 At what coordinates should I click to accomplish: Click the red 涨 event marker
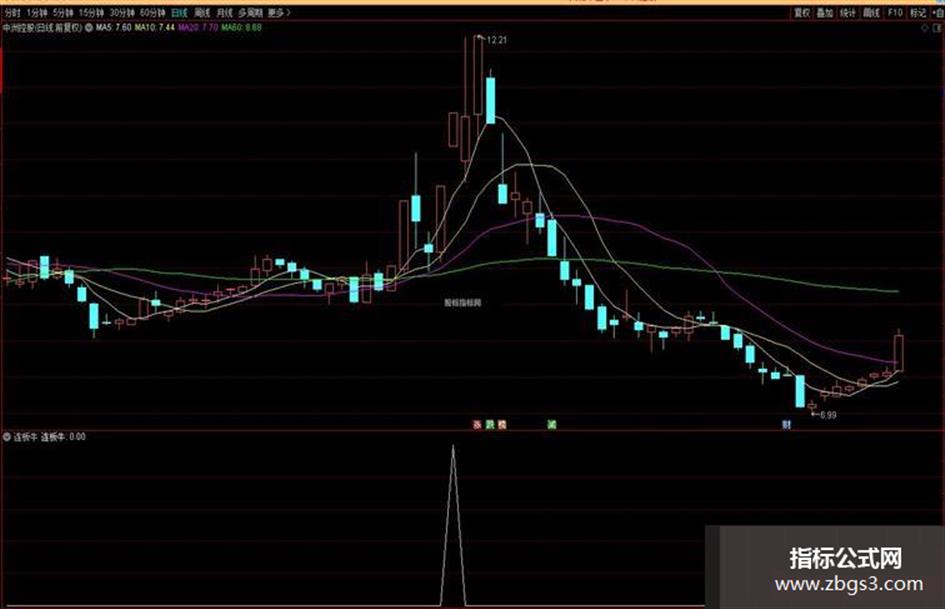point(477,424)
